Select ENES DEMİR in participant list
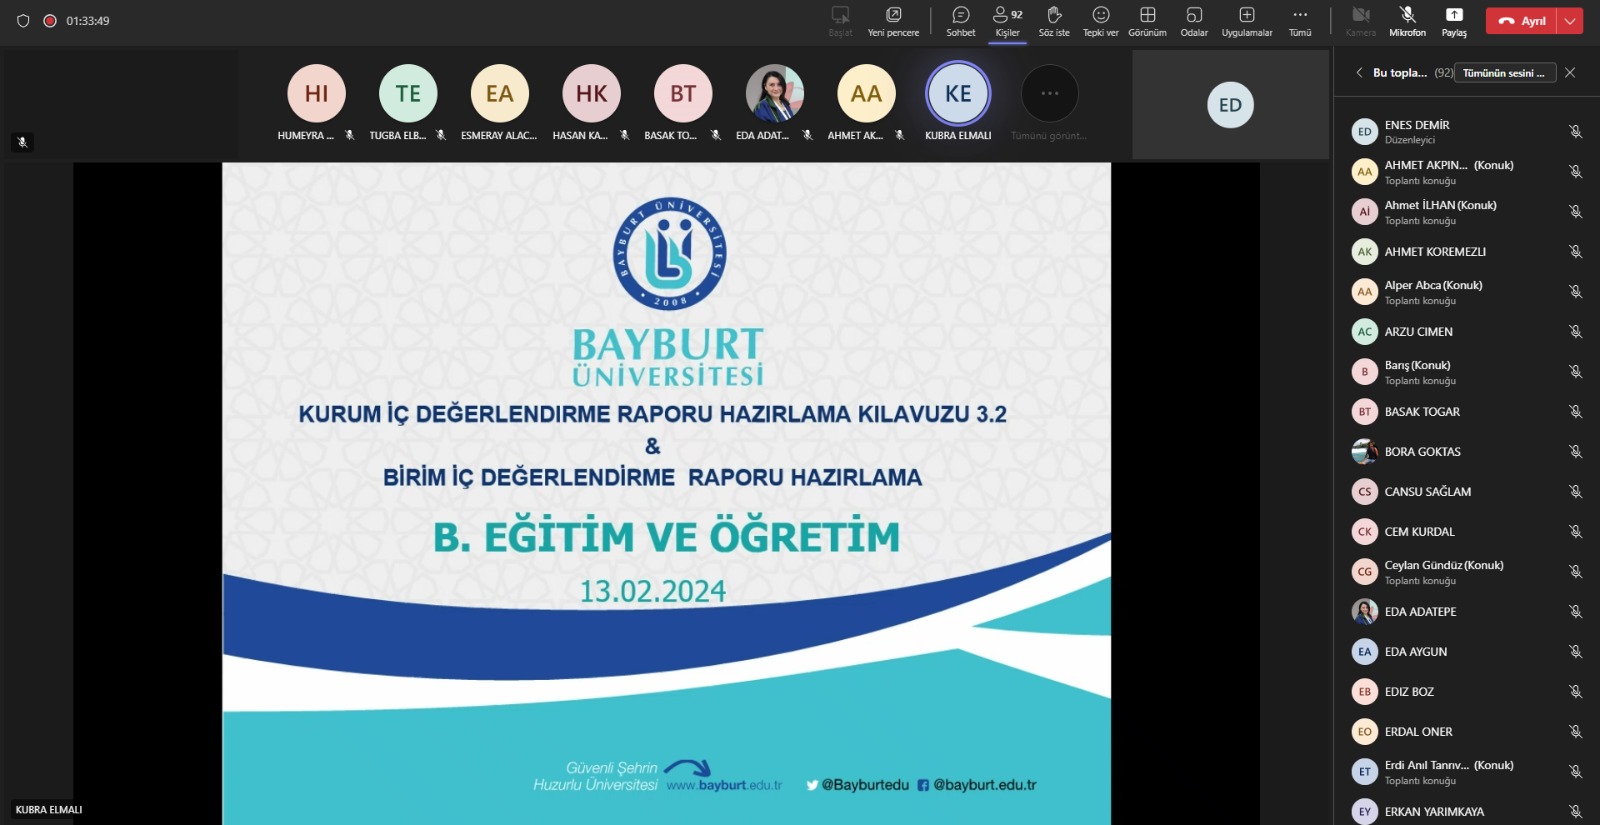The height and width of the screenshot is (825, 1600). pos(1467,132)
